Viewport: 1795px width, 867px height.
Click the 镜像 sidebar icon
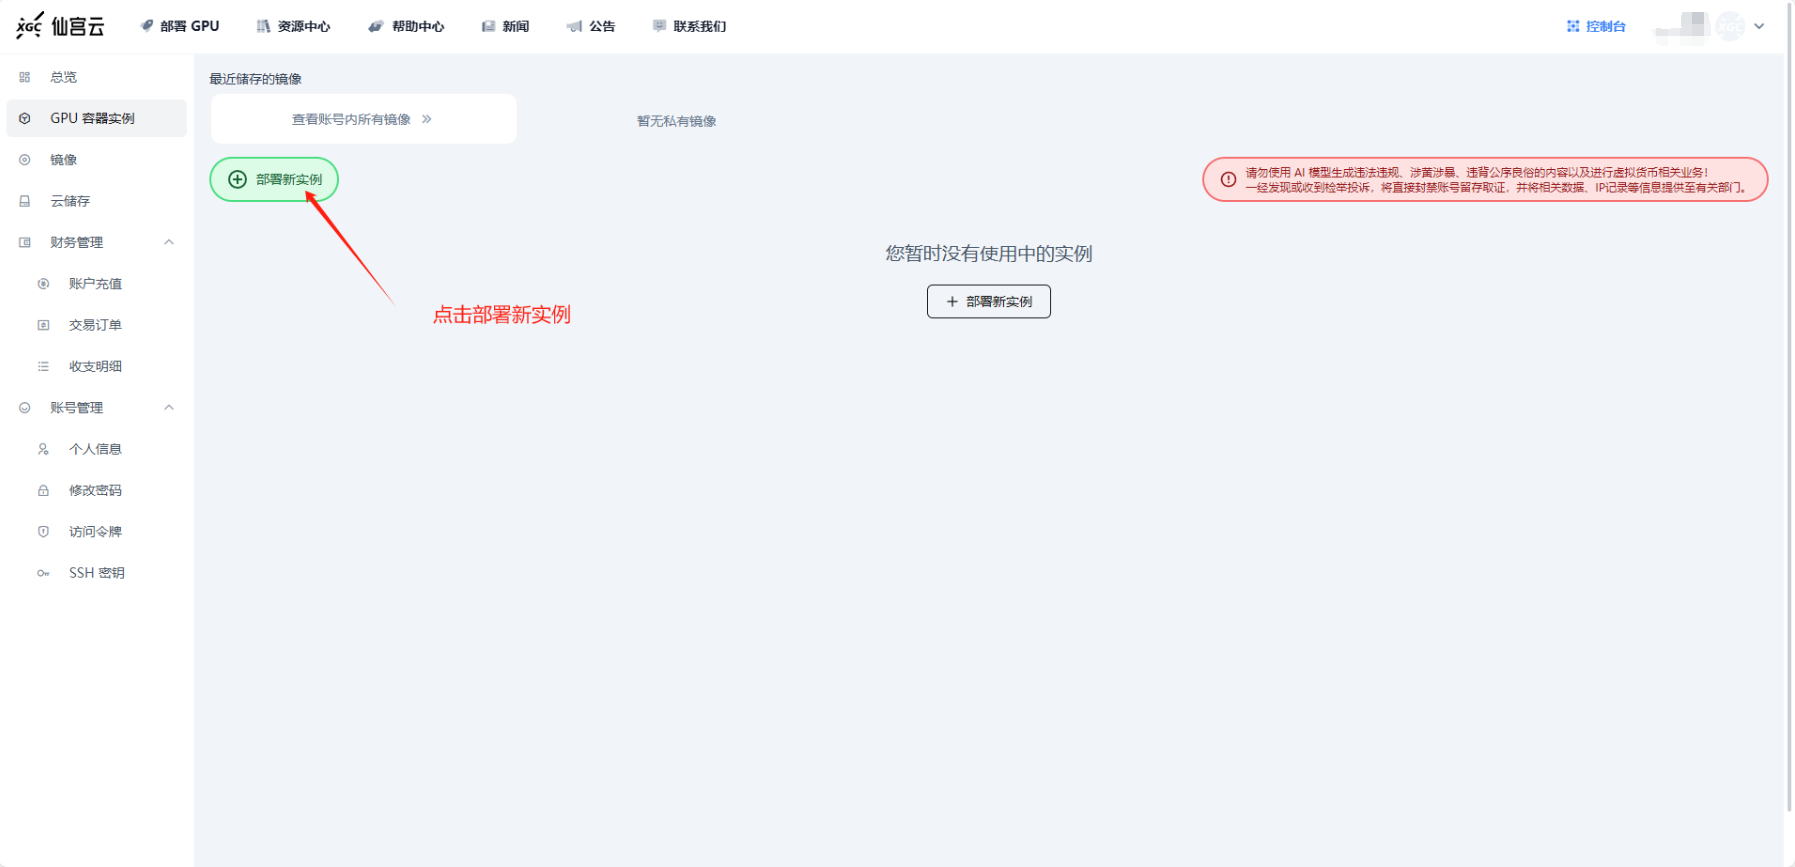(25, 160)
